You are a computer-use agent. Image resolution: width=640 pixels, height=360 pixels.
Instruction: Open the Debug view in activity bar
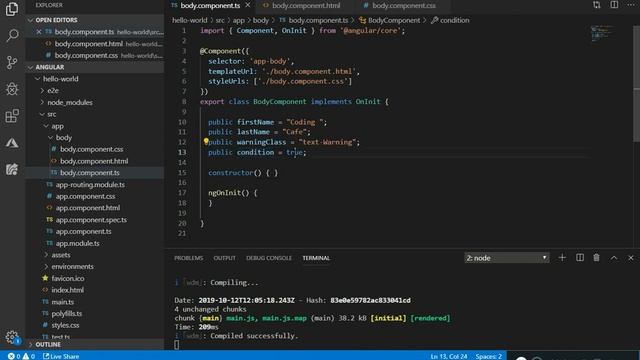coord(12,89)
